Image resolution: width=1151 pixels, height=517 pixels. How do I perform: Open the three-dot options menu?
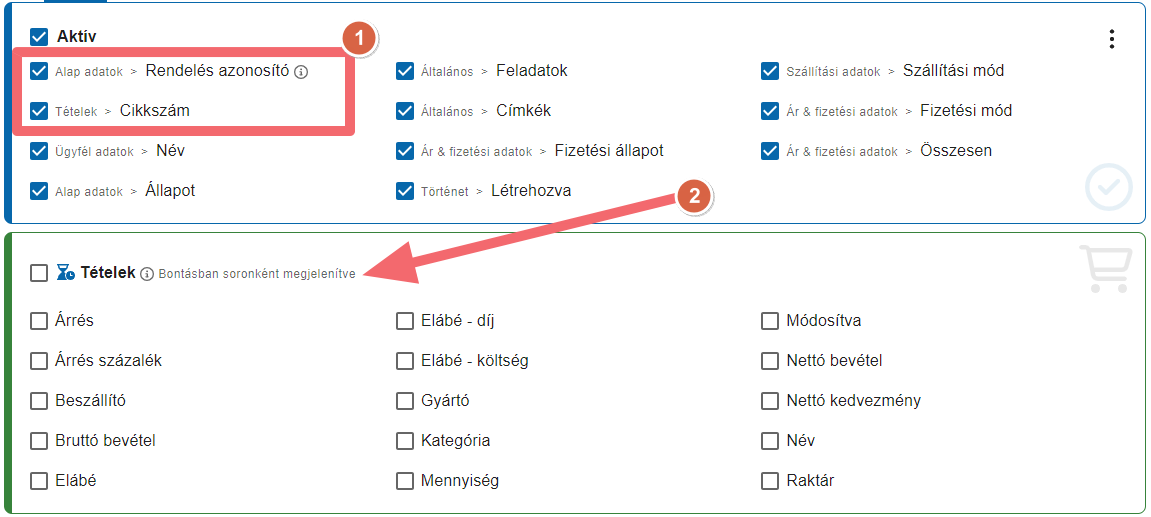point(1112,39)
